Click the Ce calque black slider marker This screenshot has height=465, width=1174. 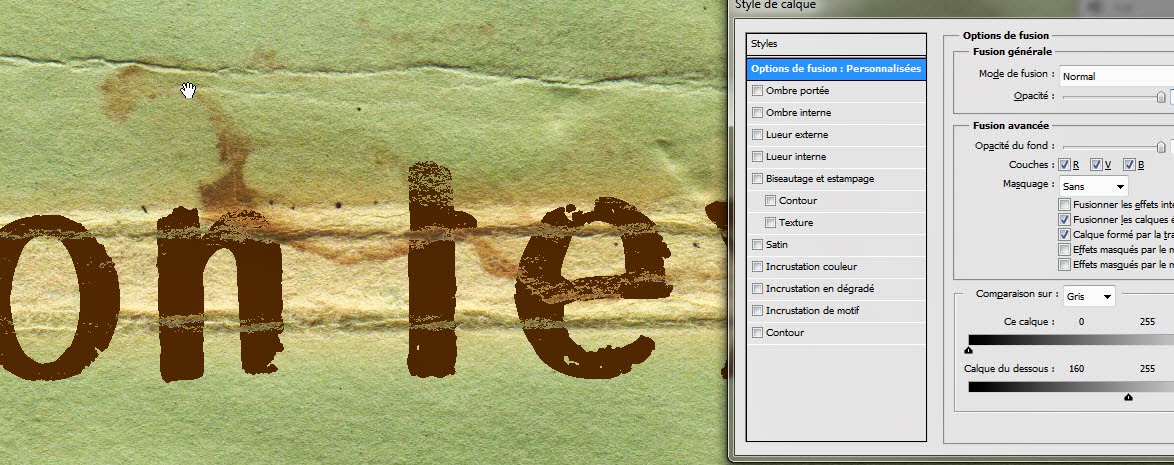click(969, 350)
